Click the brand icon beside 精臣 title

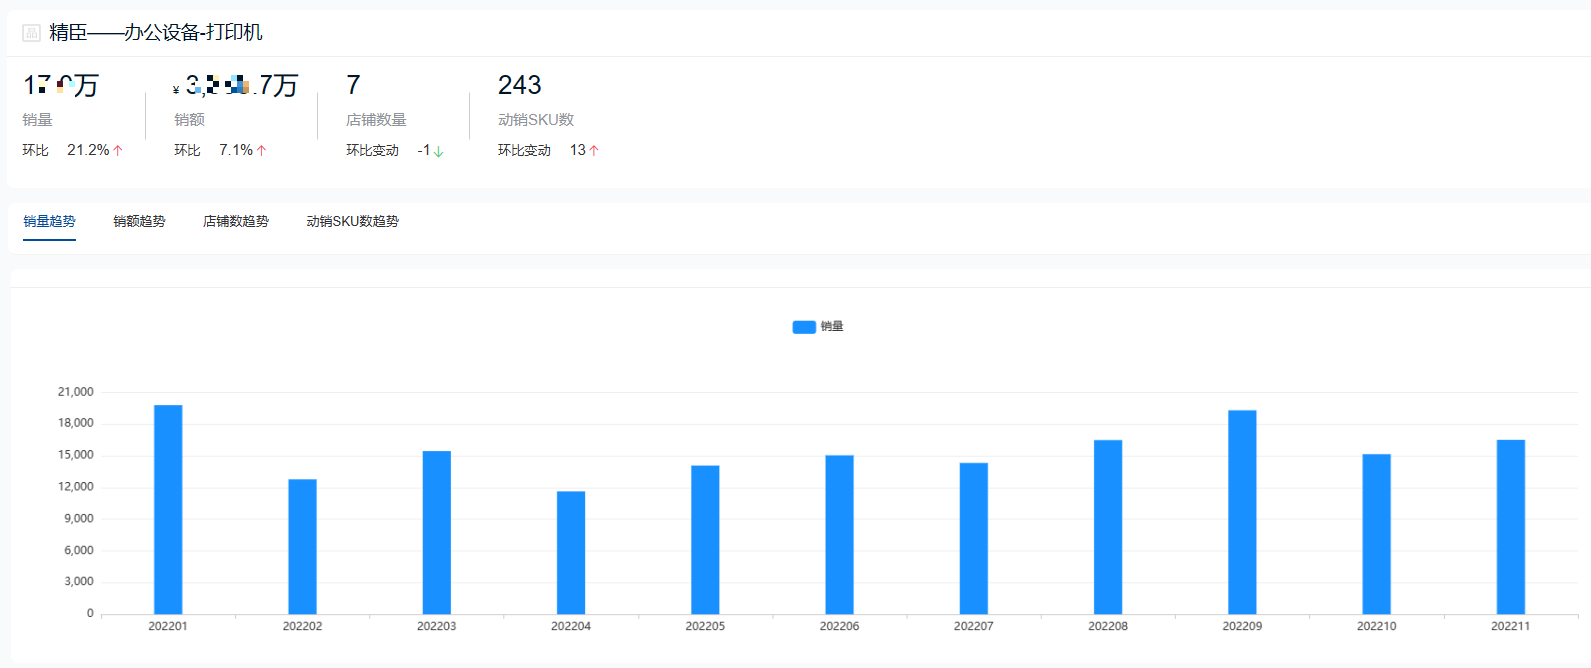click(31, 33)
